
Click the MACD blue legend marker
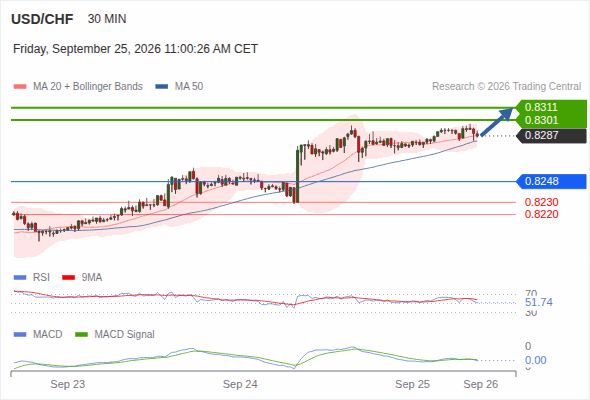(x=20, y=335)
